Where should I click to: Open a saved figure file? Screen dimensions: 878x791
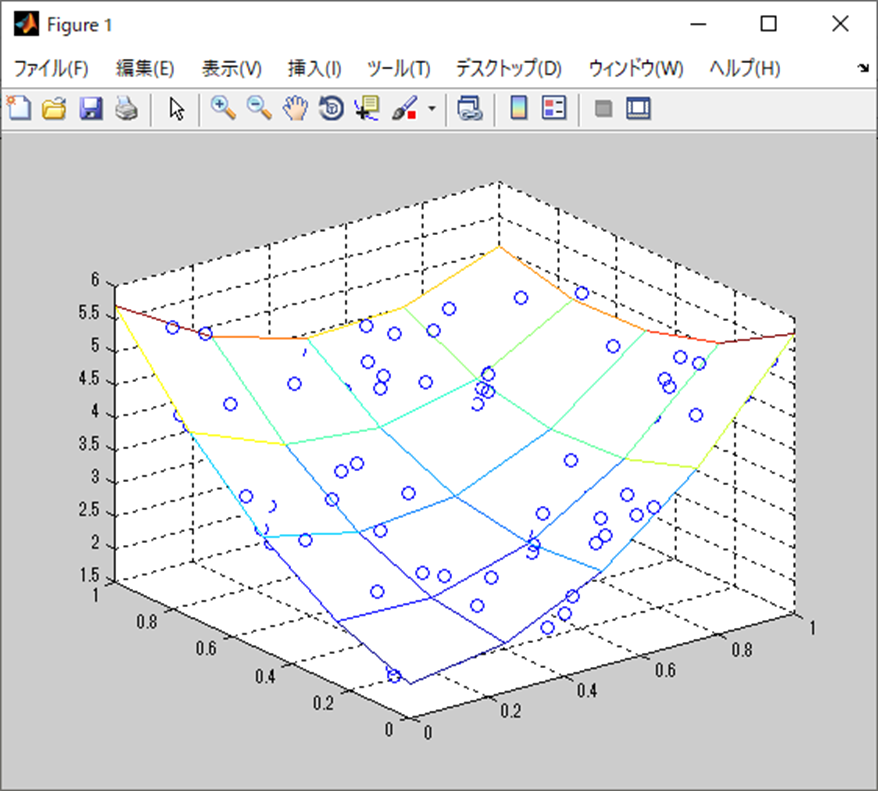click(x=55, y=108)
